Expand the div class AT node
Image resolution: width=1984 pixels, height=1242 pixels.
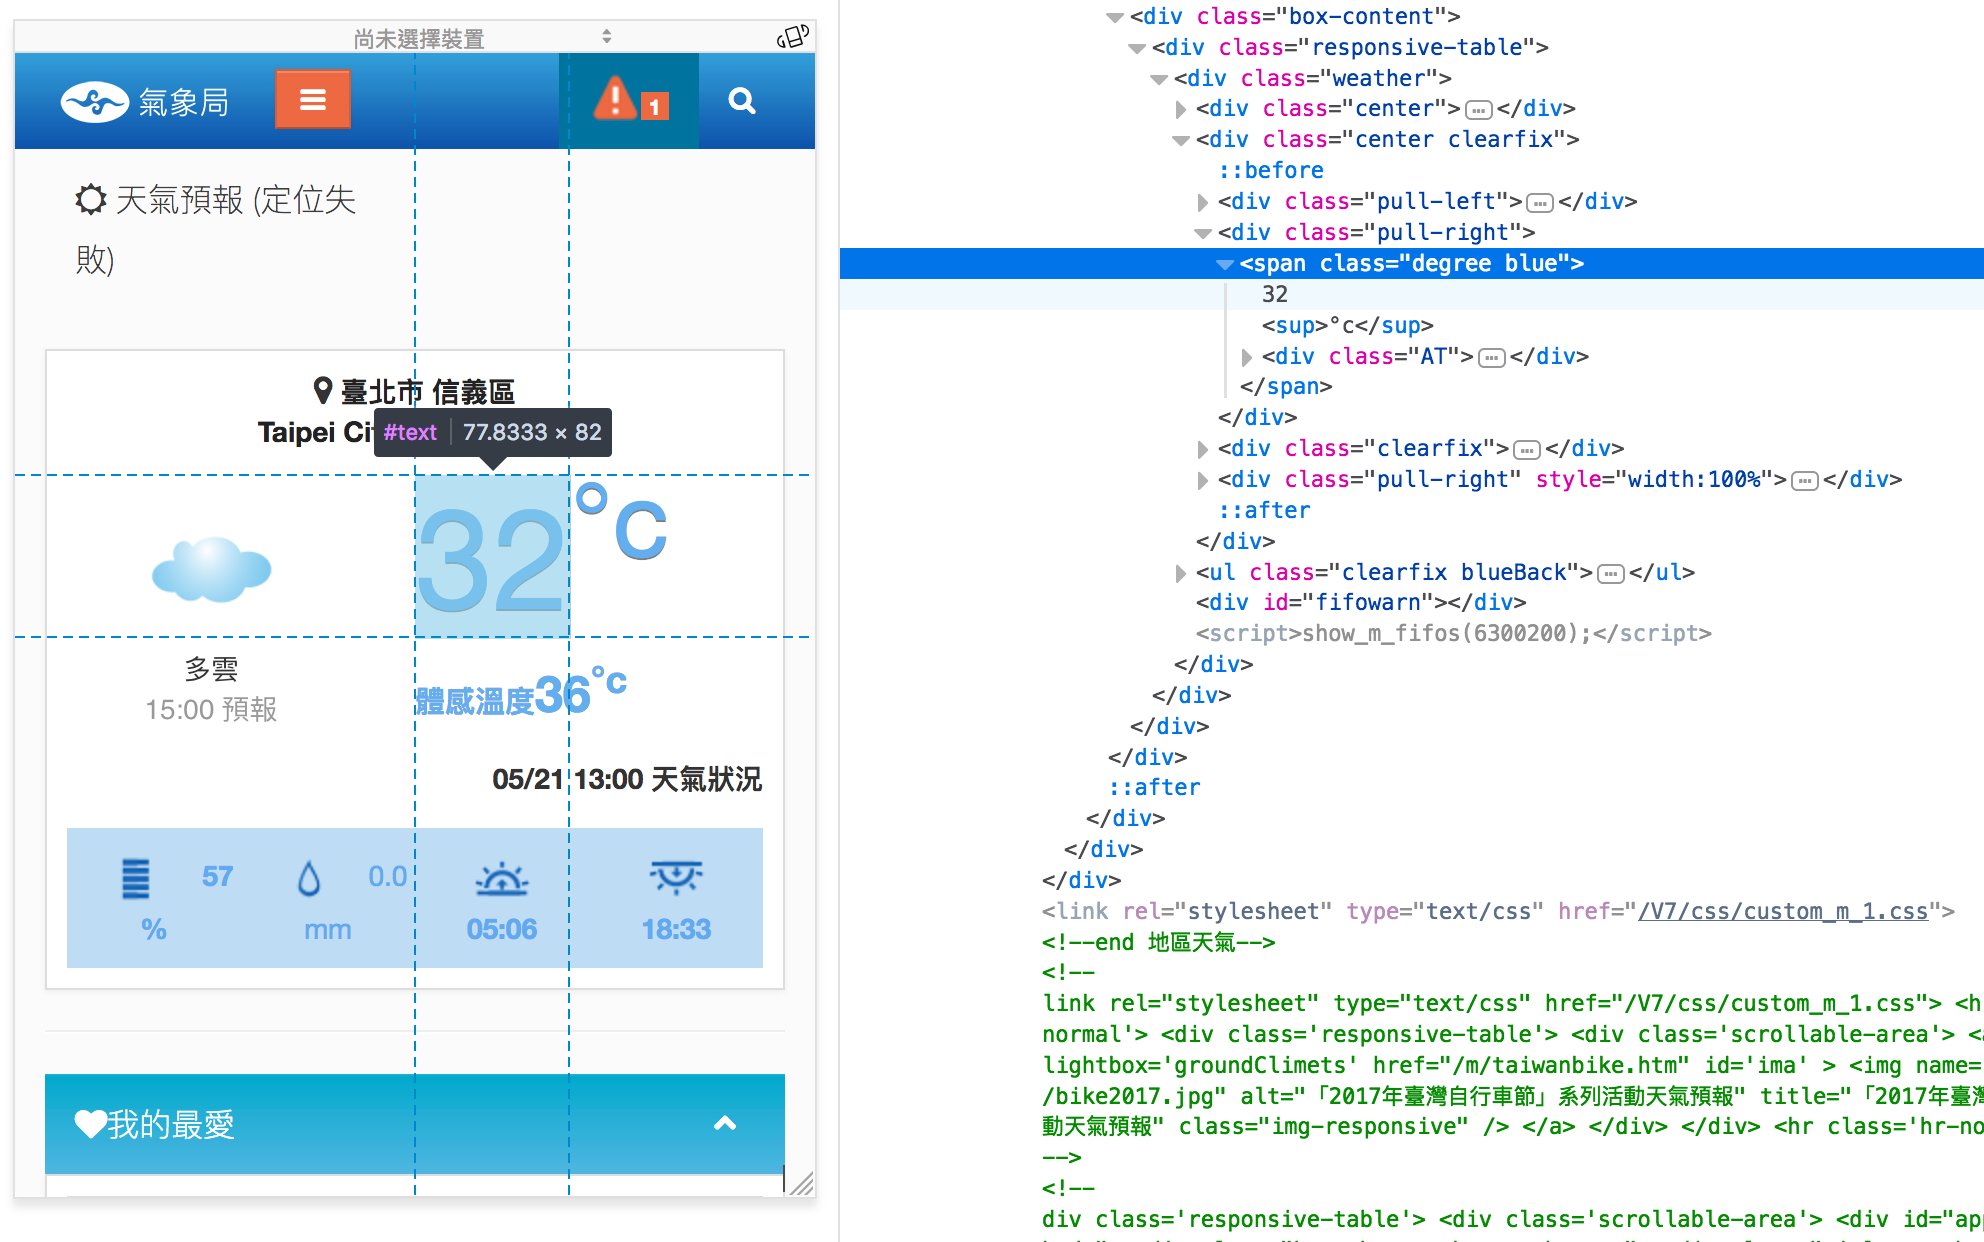(x=1247, y=357)
